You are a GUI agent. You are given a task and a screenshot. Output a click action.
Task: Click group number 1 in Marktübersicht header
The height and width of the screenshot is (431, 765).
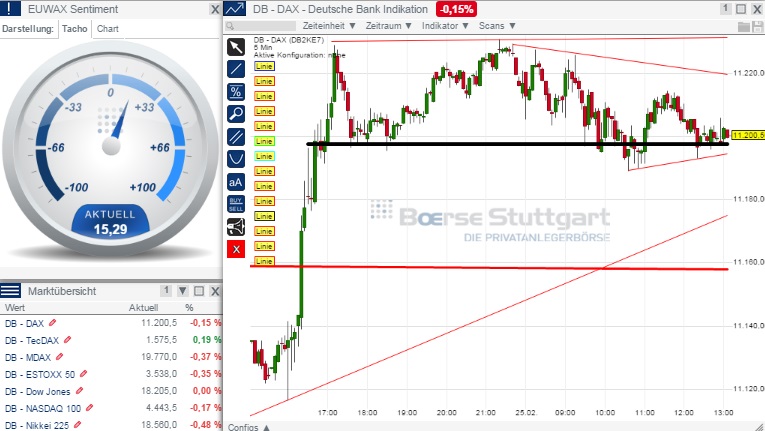point(166,291)
